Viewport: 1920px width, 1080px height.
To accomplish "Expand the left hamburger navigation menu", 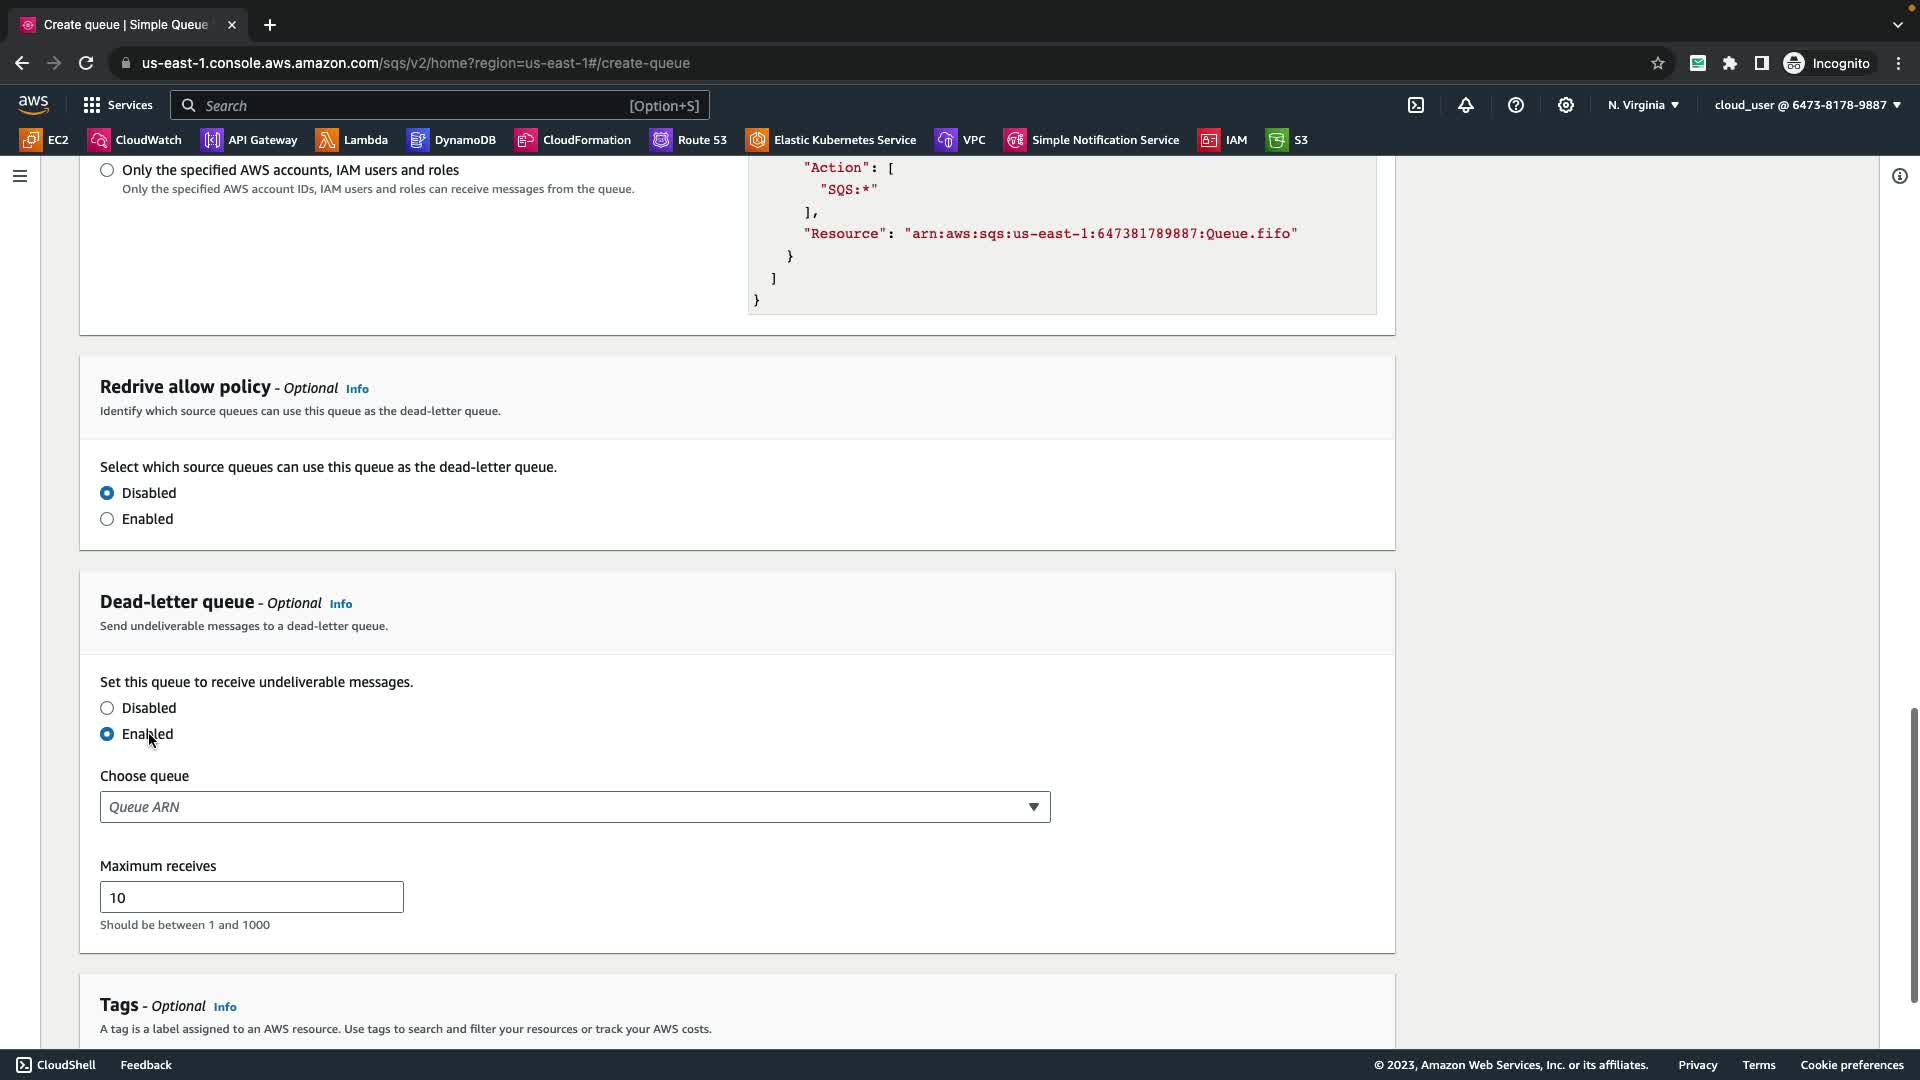I will [x=20, y=176].
